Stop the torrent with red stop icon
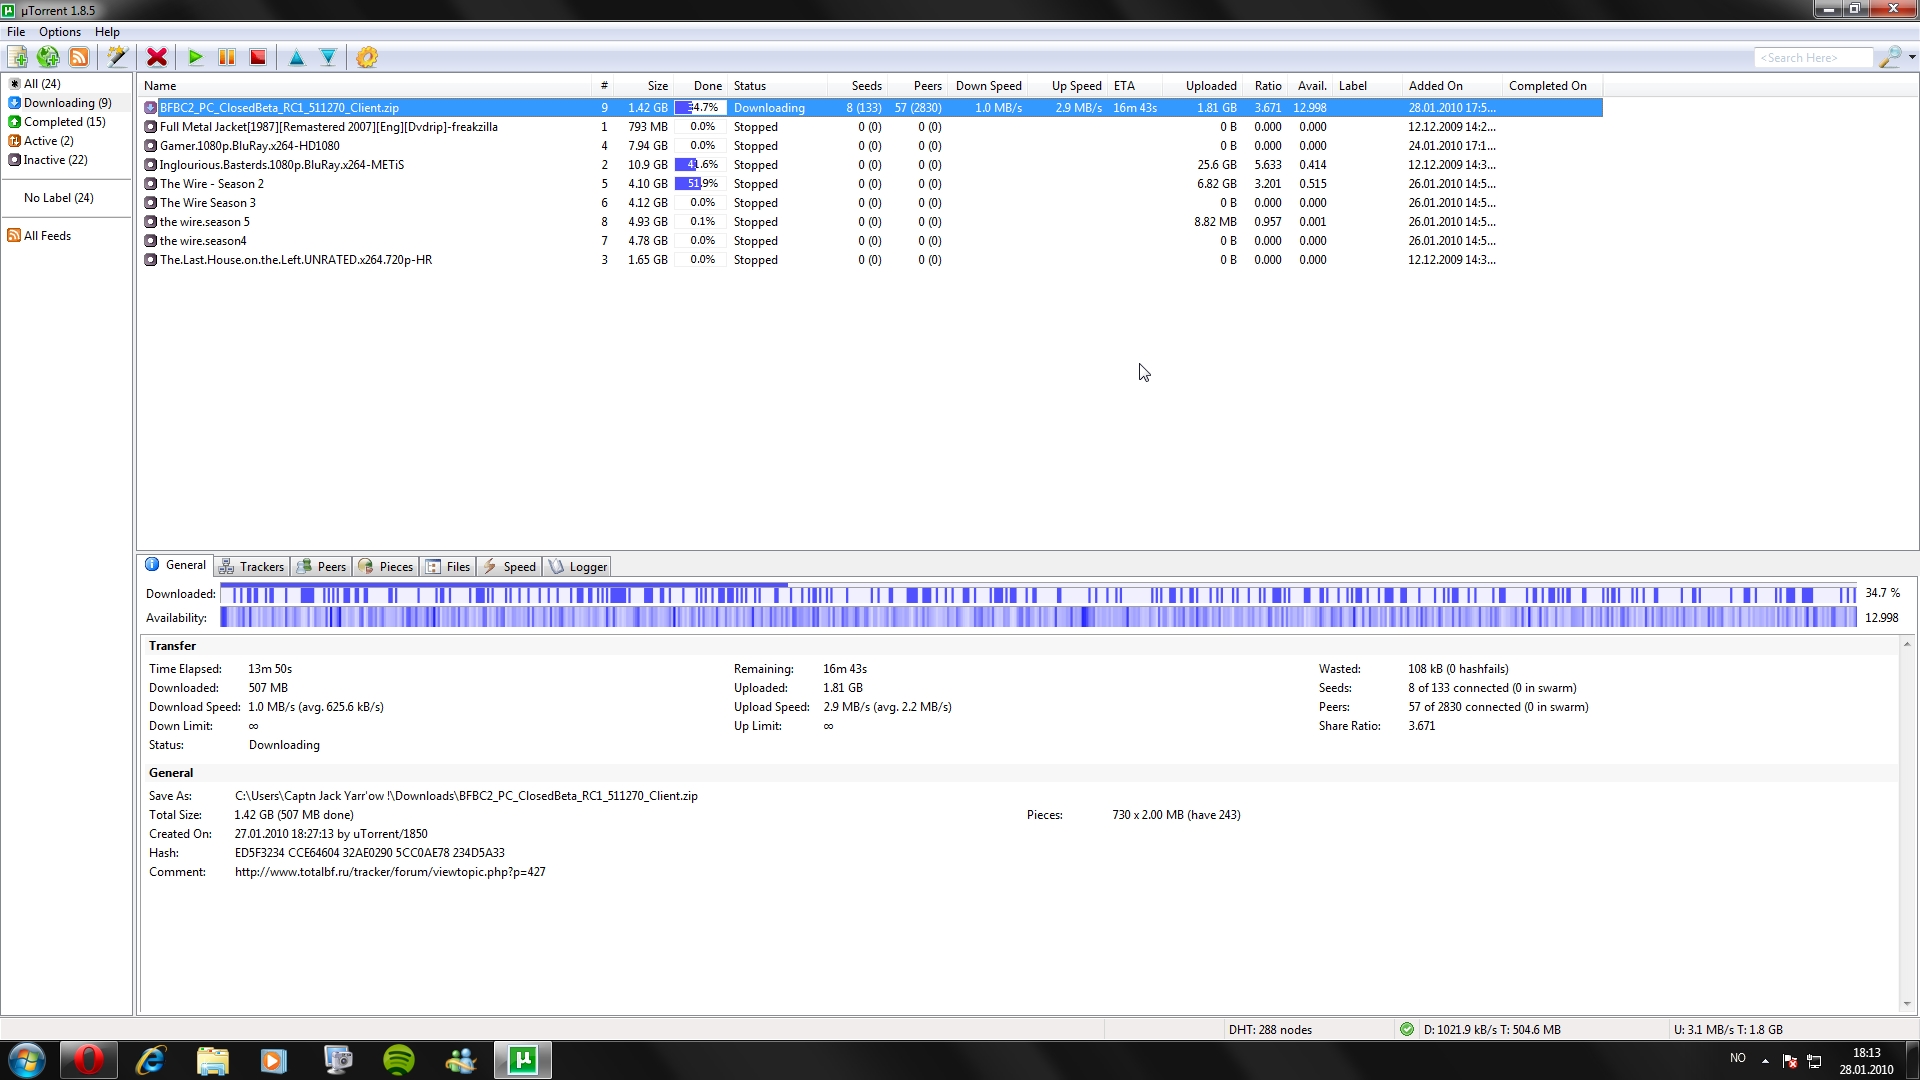1920x1080 pixels. pyautogui.click(x=258, y=57)
